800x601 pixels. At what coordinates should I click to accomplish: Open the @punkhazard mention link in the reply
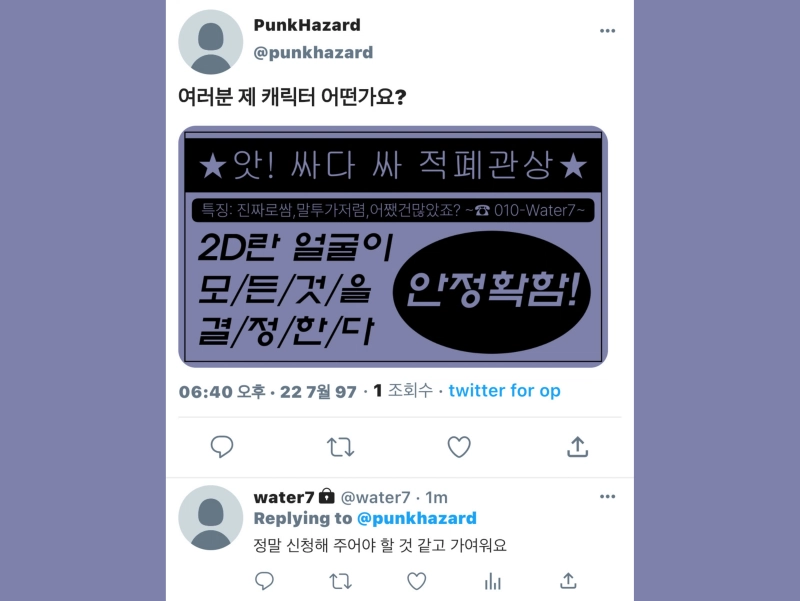416,518
